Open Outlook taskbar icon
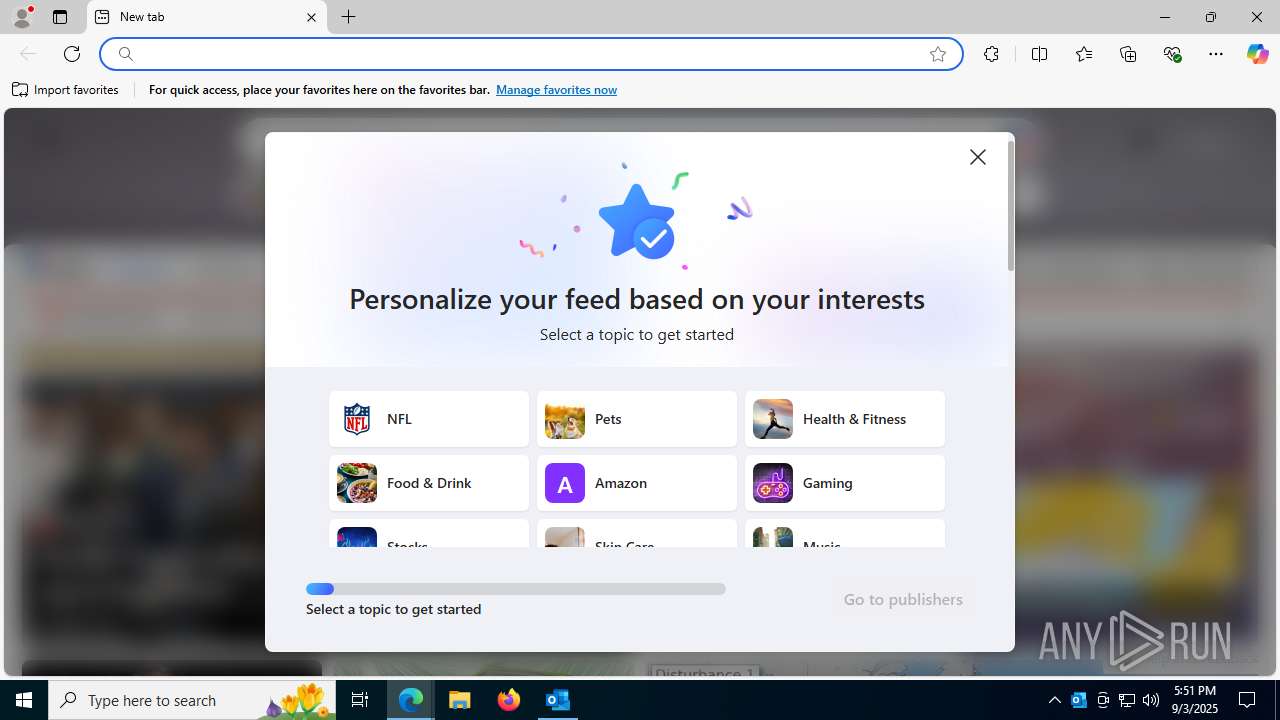 click(x=557, y=700)
